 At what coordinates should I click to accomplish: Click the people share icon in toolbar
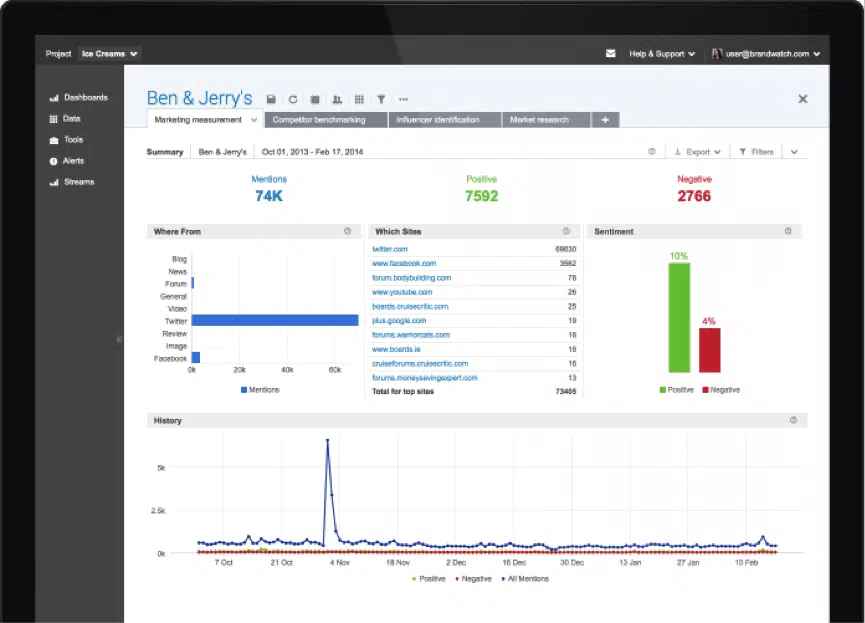pyautogui.click(x=337, y=99)
